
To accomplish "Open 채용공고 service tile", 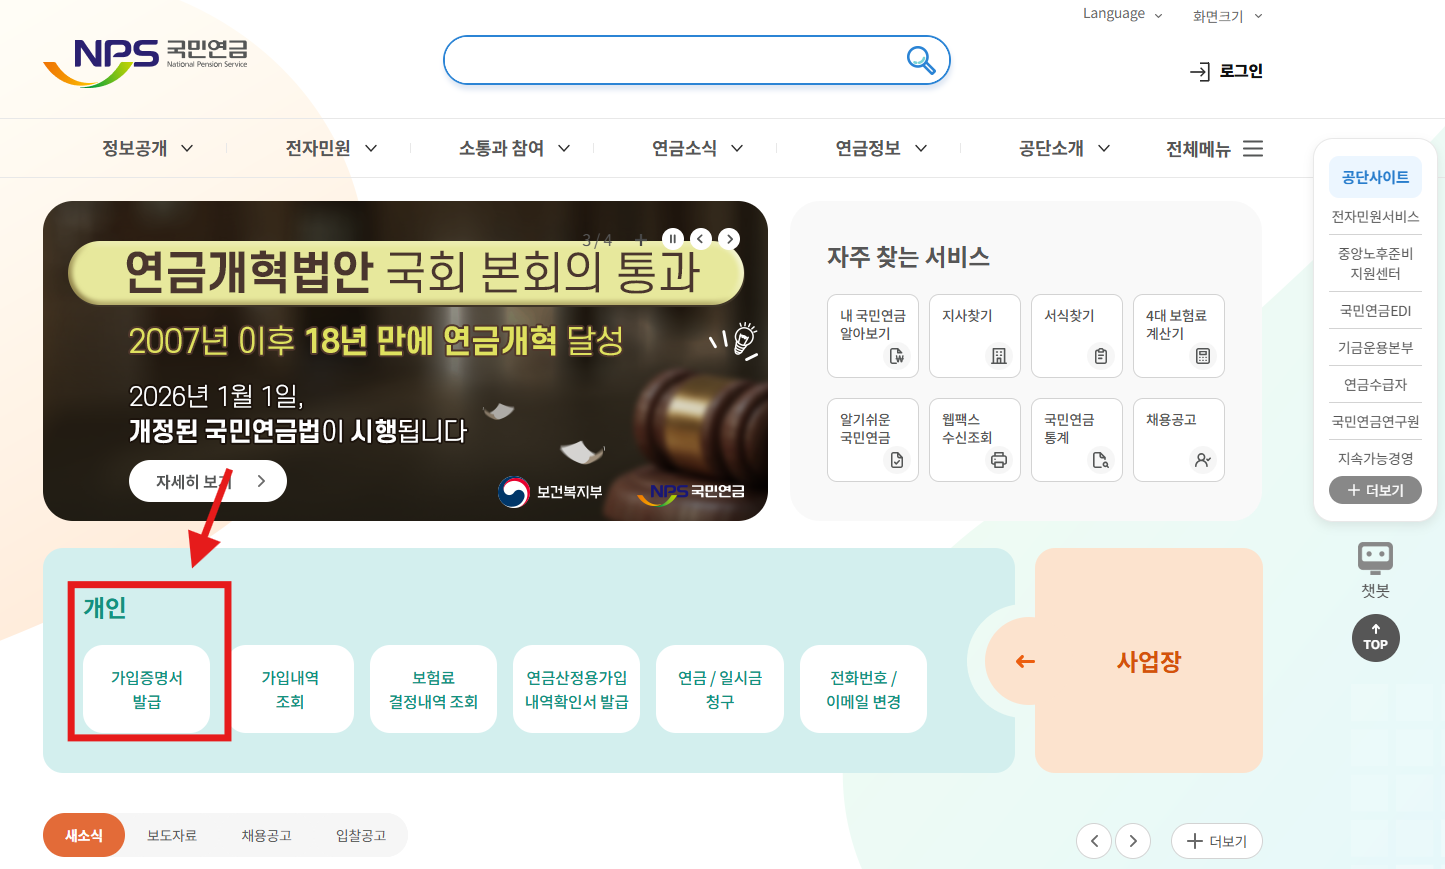I will (x=1179, y=440).
